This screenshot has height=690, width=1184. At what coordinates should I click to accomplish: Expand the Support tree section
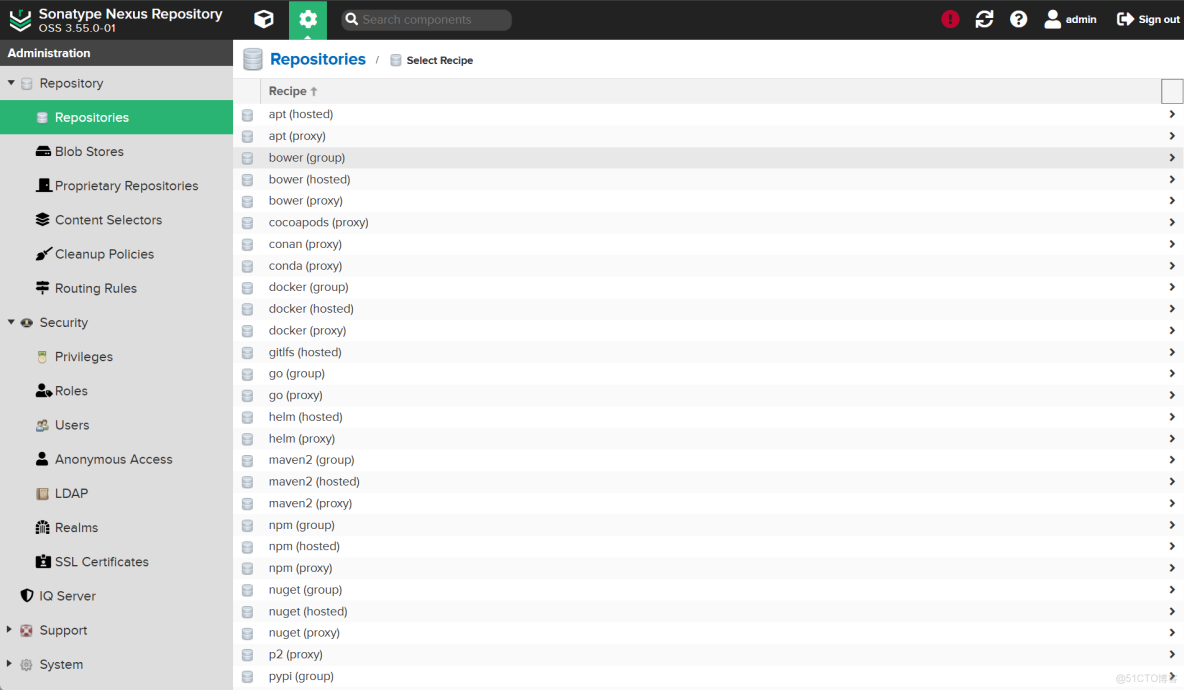9,630
